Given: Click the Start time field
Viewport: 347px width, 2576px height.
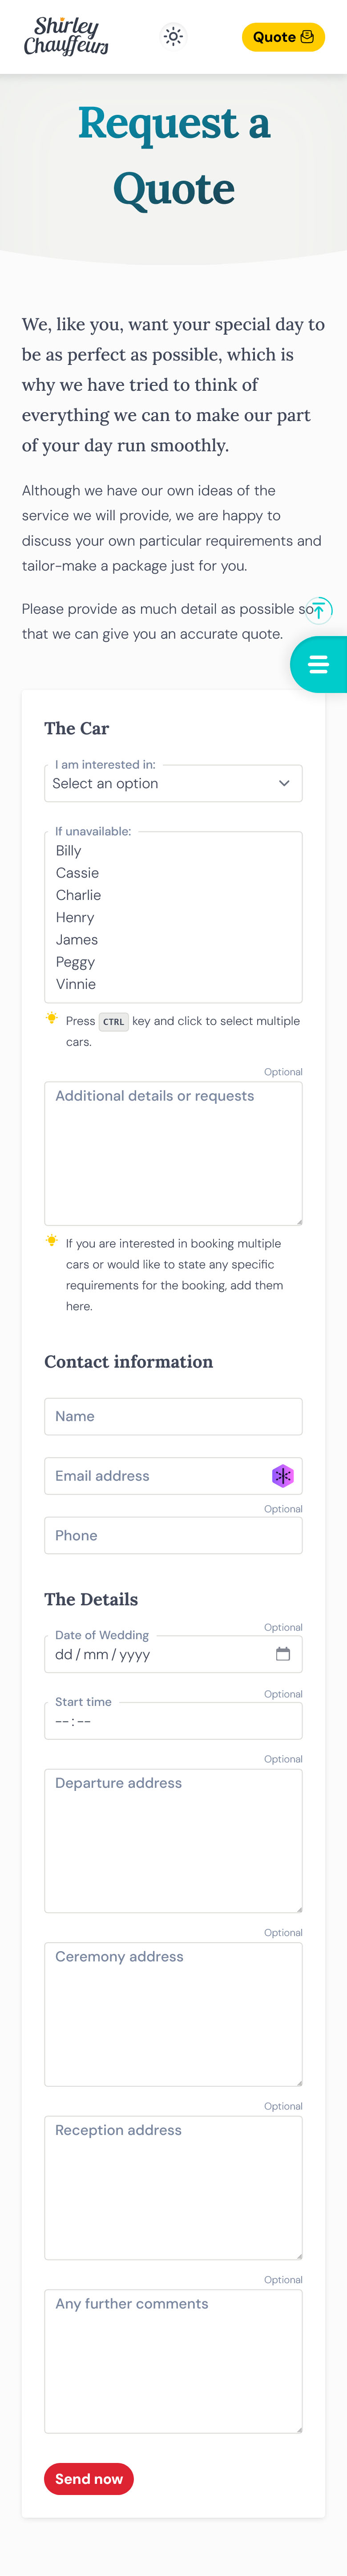Looking at the screenshot, I should tap(173, 1721).
